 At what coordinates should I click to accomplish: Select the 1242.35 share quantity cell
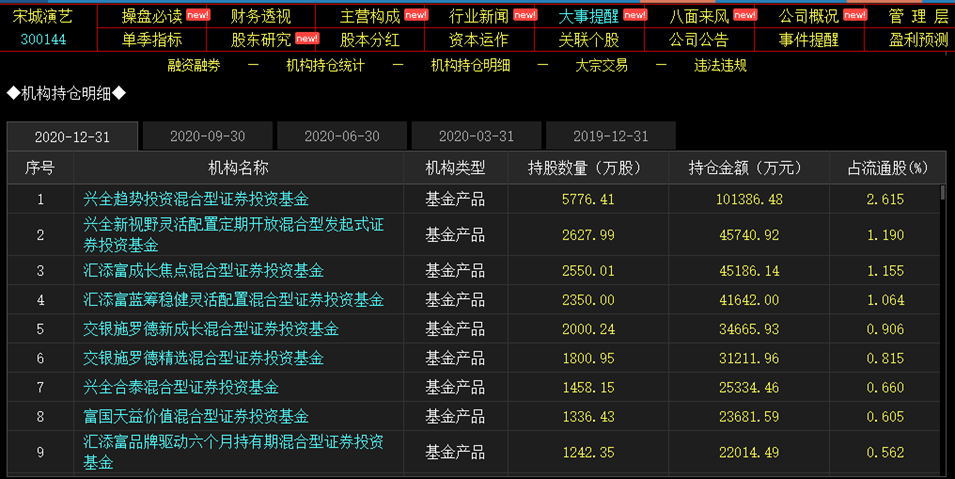coord(588,453)
